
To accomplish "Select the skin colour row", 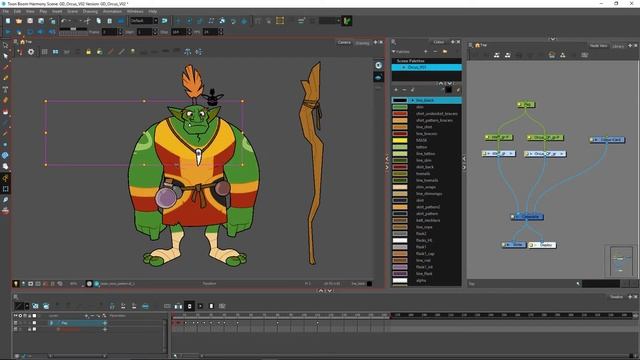I will (427, 107).
